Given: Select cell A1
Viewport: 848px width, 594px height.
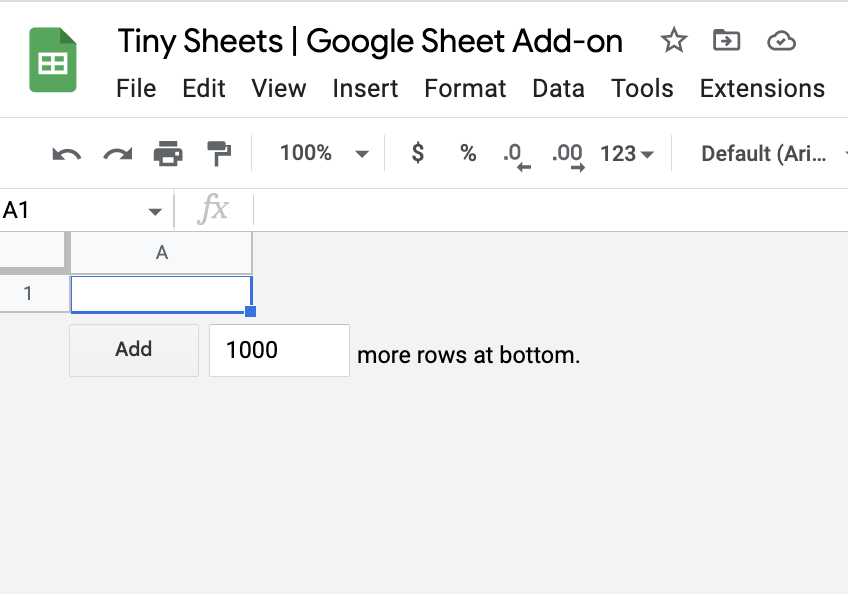Looking at the screenshot, I should (x=161, y=294).
